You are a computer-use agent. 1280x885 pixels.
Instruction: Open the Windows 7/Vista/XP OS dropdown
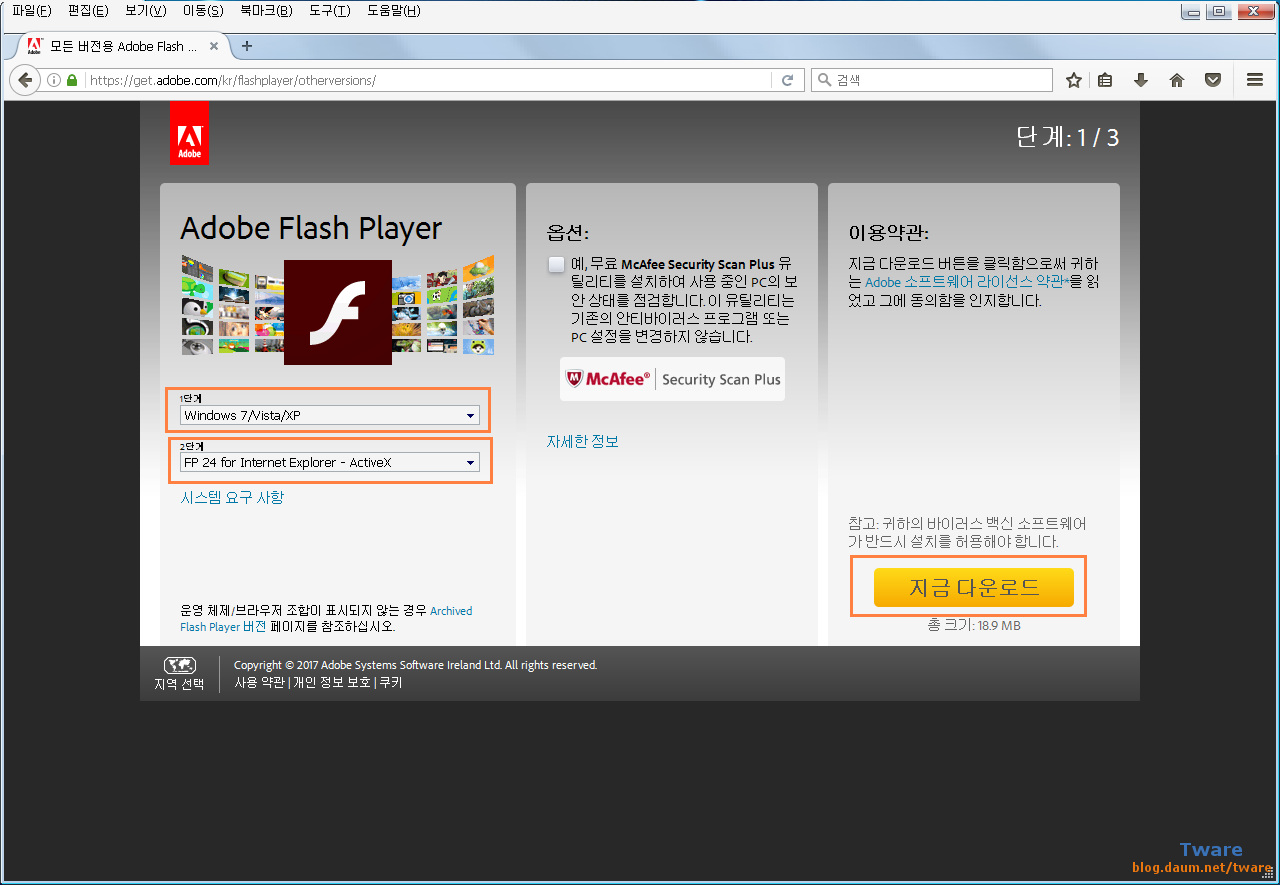tap(330, 415)
